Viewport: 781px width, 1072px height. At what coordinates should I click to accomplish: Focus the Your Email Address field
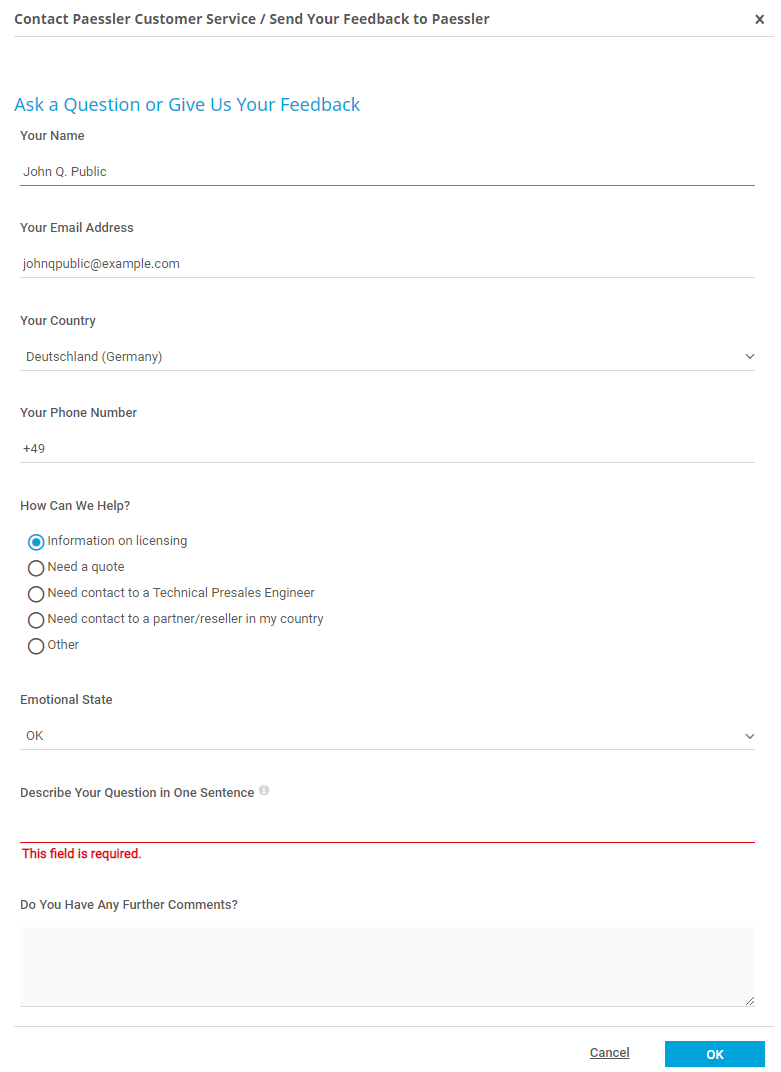(387, 264)
